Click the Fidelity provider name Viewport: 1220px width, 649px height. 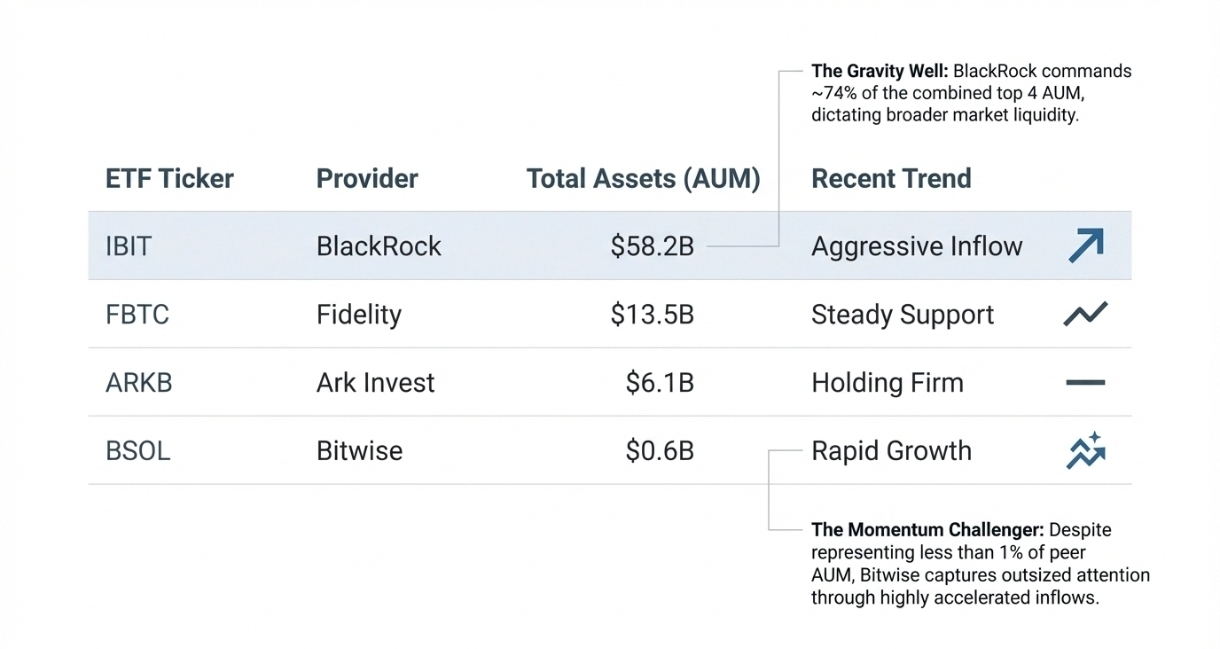[x=358, y=315]
